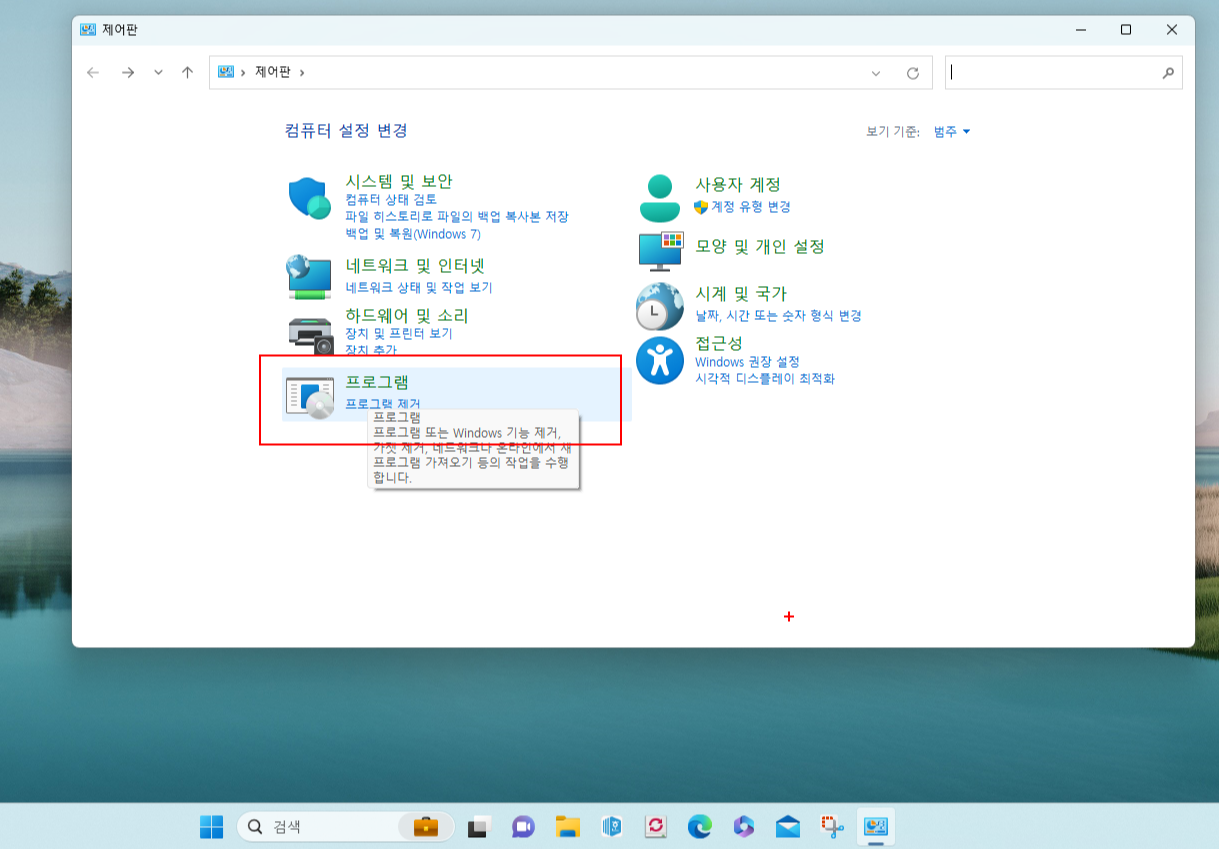Click the Control Panel taskbar icon
The image size is (1219, 849).
click(x=876, y=827)
